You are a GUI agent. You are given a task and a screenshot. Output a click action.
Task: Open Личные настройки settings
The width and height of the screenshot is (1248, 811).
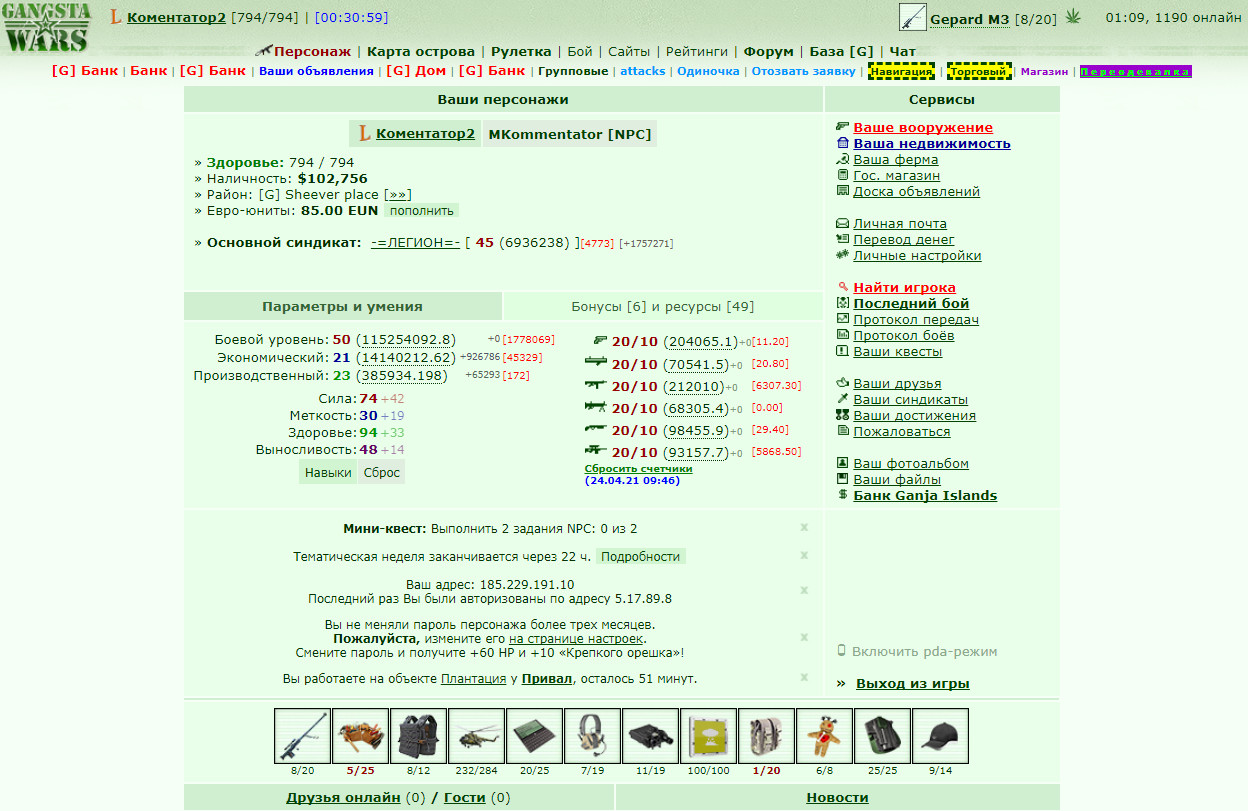click(917, 255)
